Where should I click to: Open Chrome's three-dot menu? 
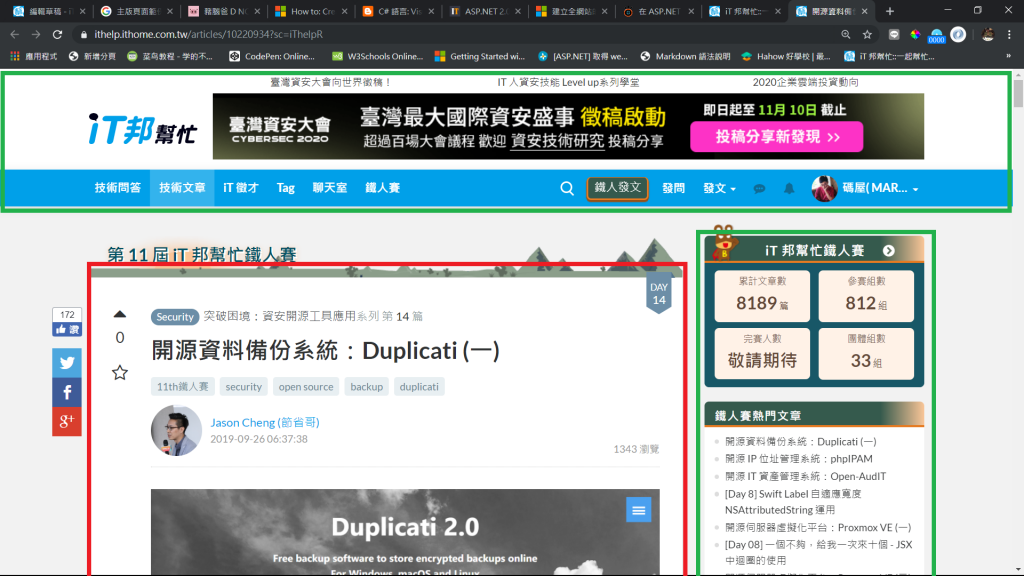coord(1010,35)
